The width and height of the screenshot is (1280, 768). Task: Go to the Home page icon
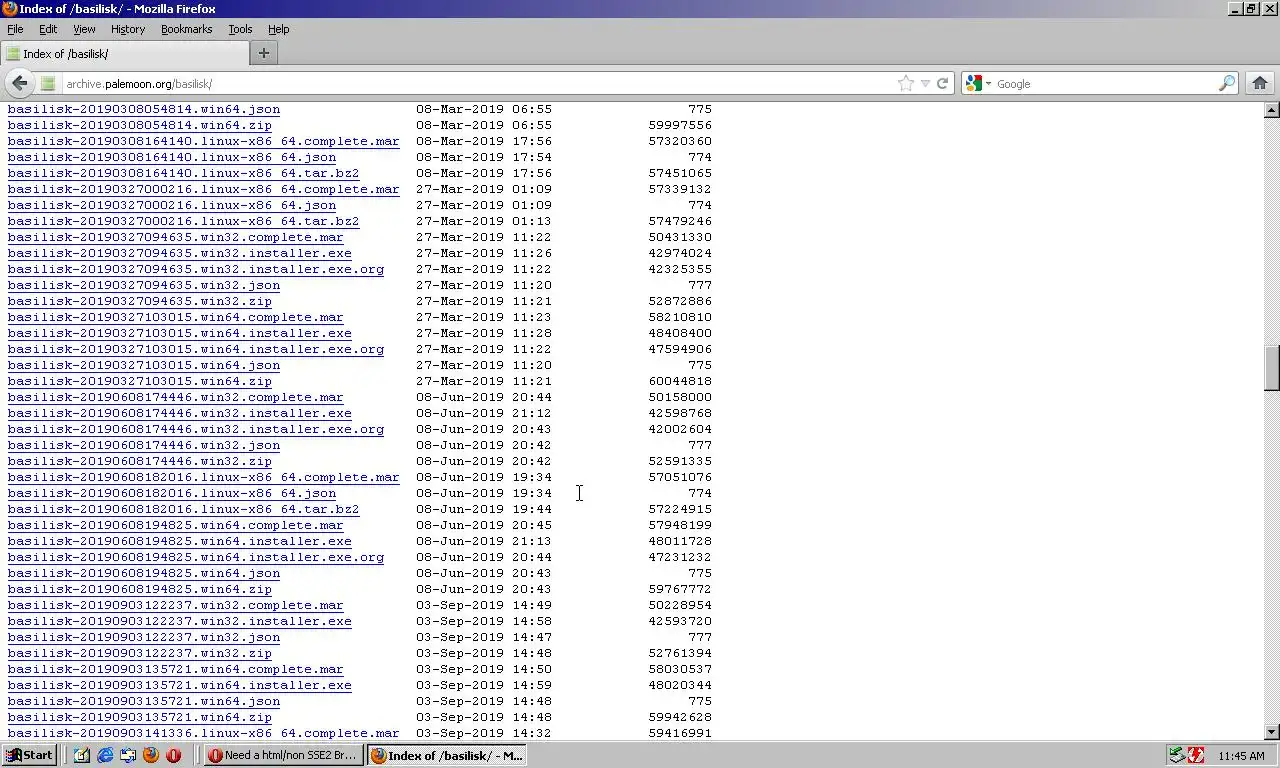[x=1260, y=83]
